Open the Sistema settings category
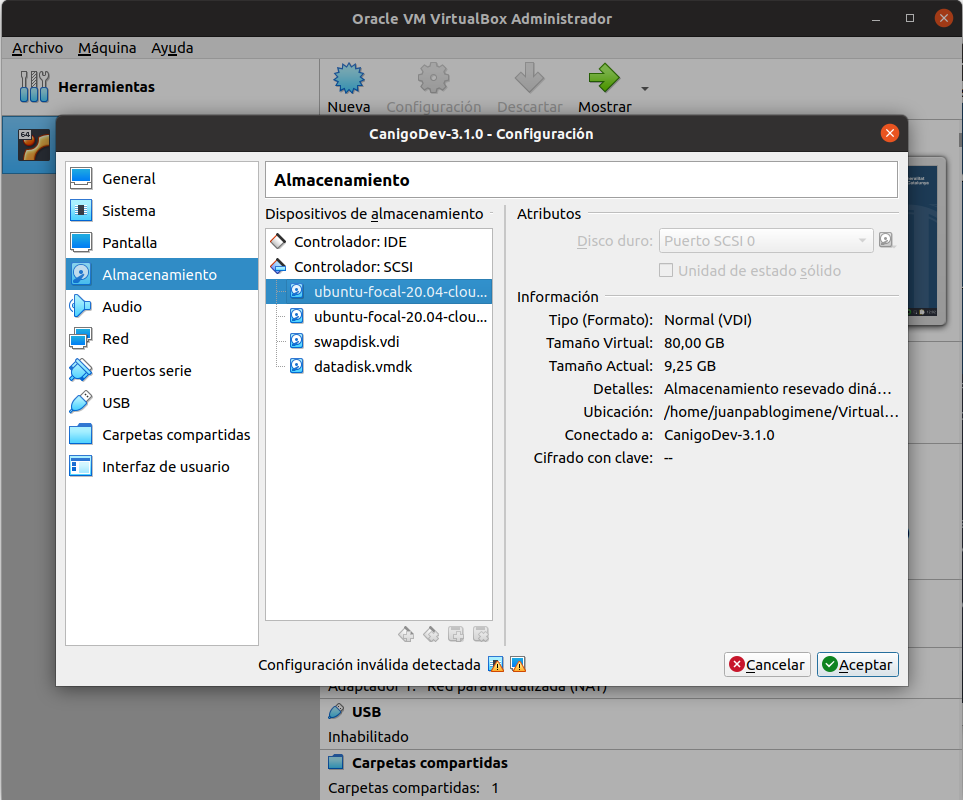 tap(162, 211)
